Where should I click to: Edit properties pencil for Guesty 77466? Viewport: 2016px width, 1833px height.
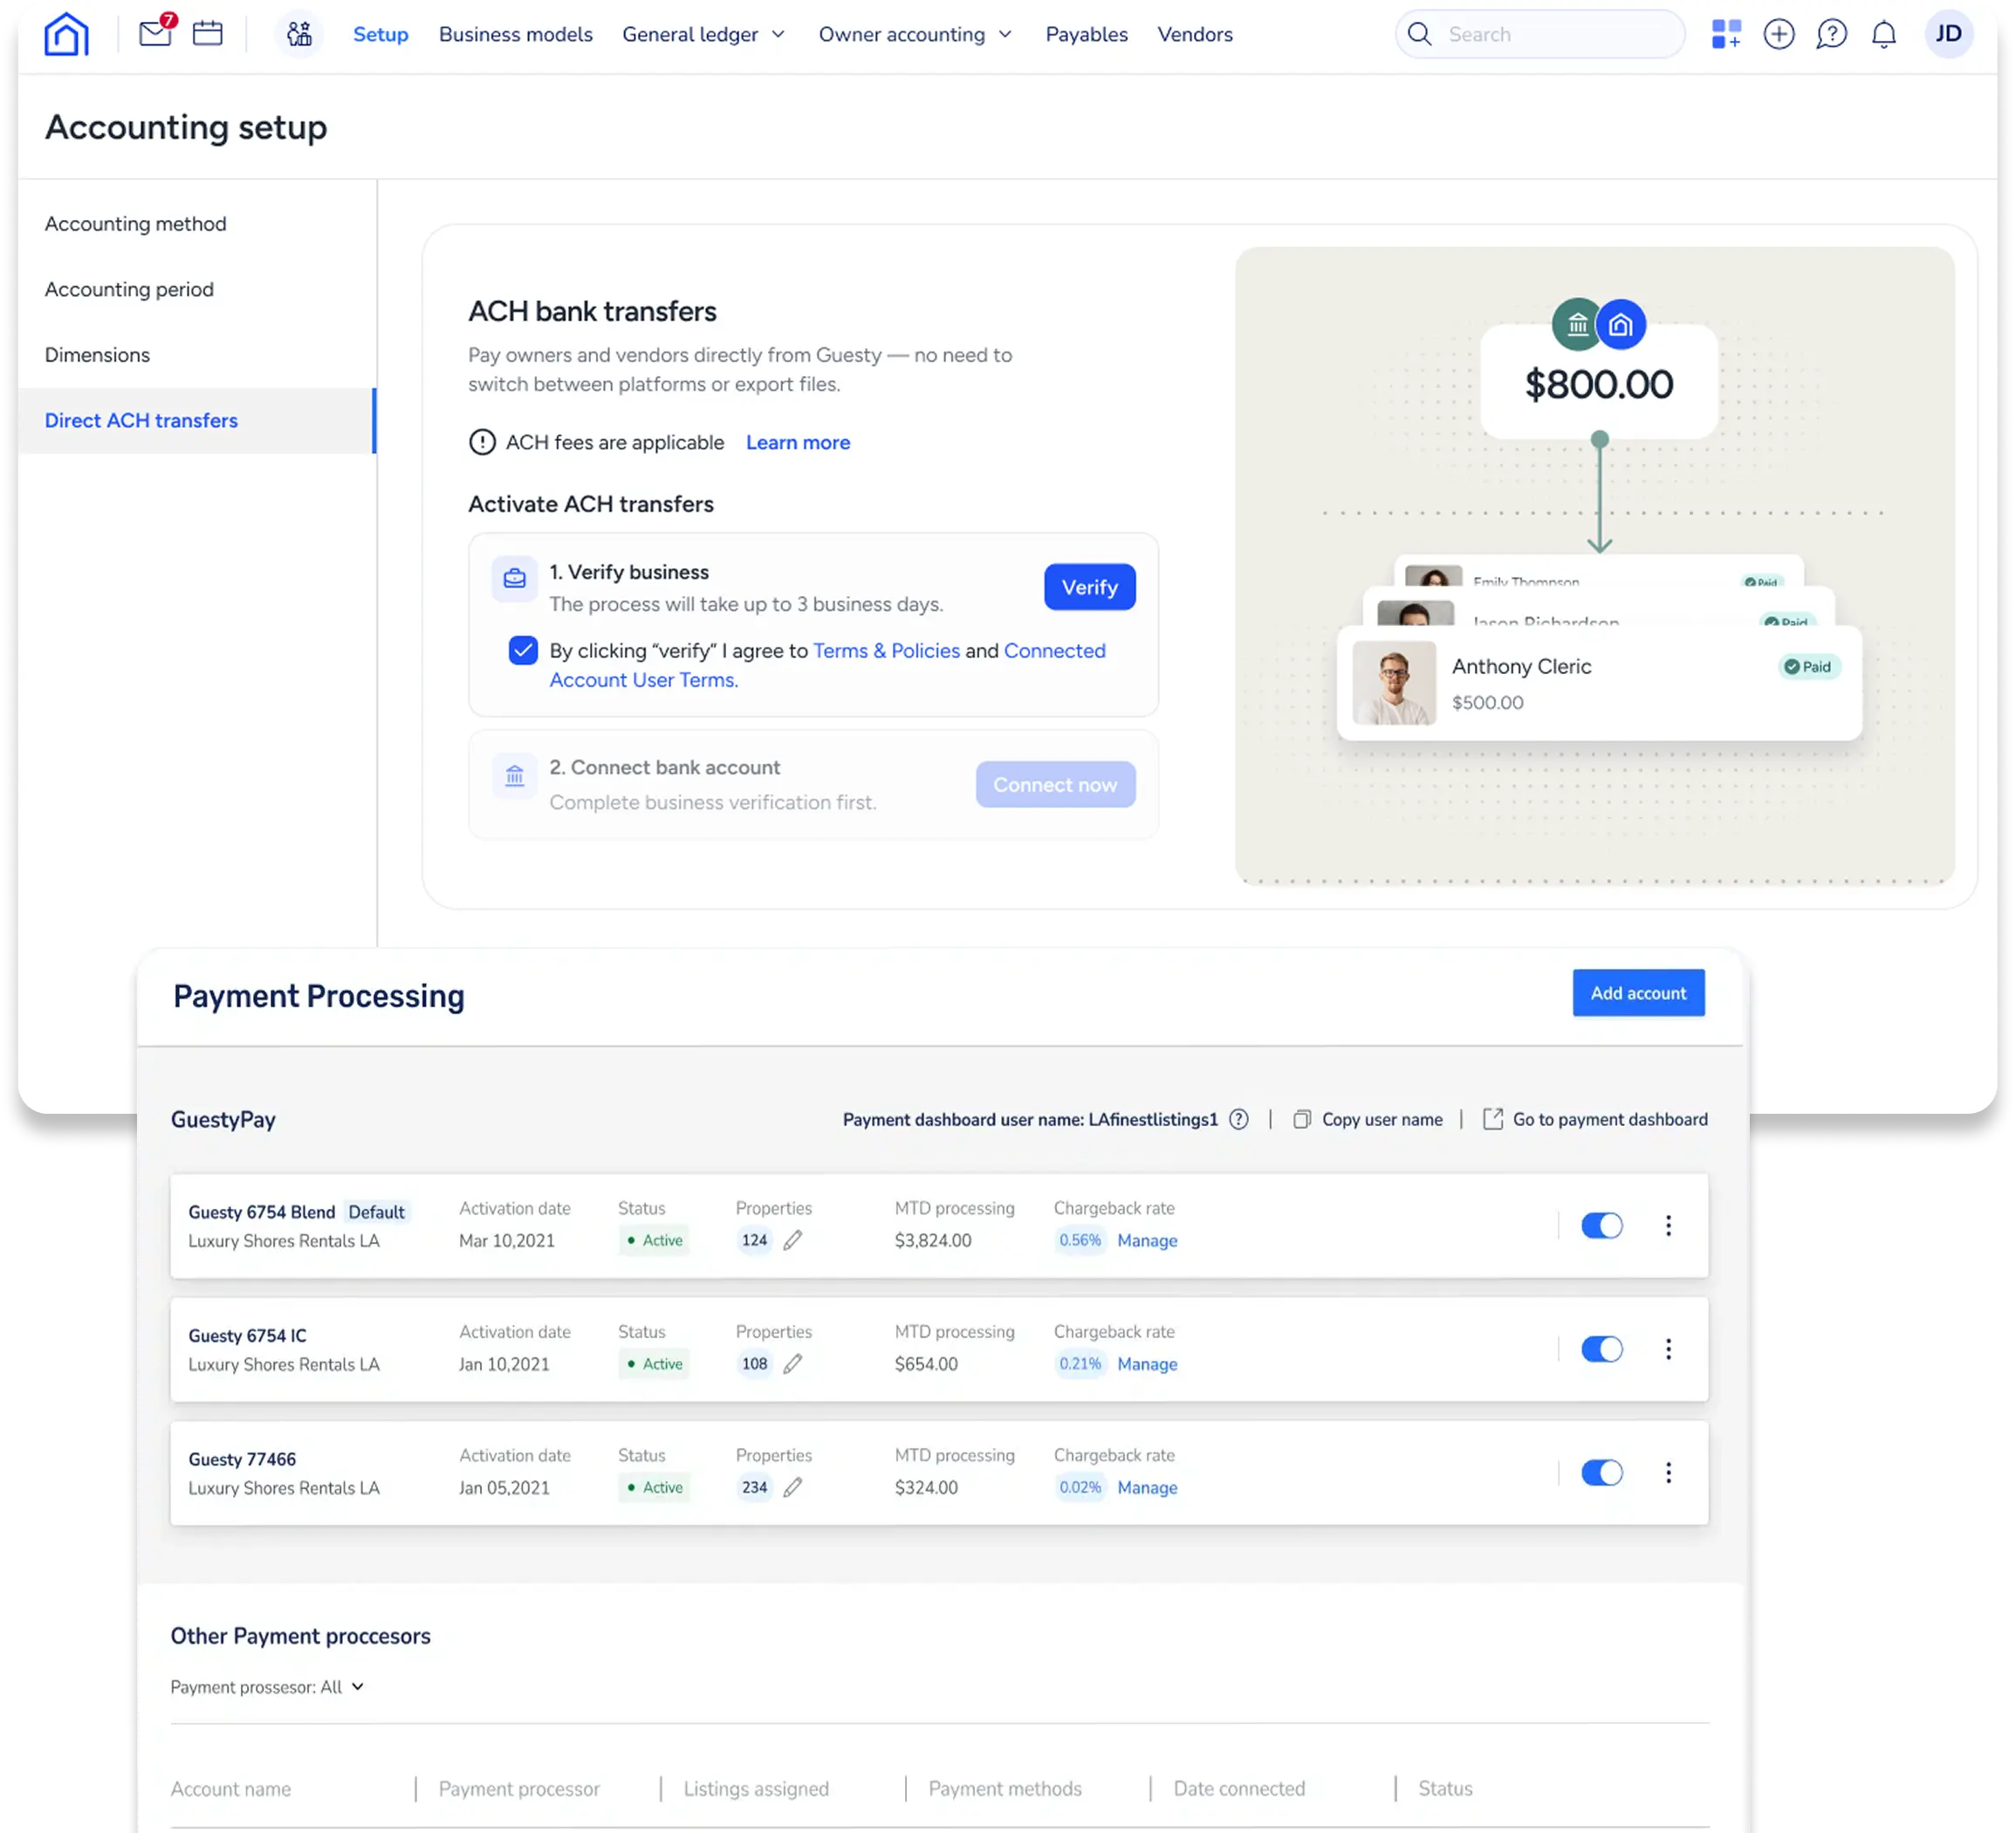coord(793,1487)
